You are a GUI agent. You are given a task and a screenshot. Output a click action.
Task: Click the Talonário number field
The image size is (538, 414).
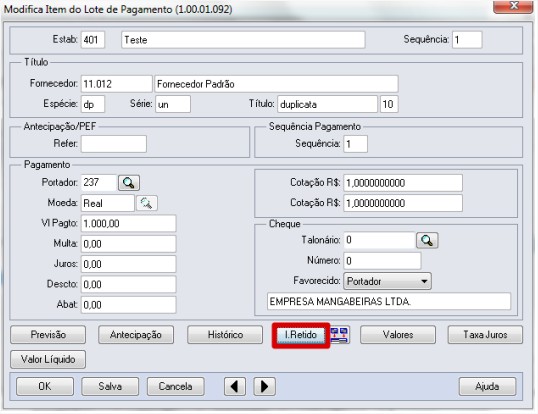point(379,240)
